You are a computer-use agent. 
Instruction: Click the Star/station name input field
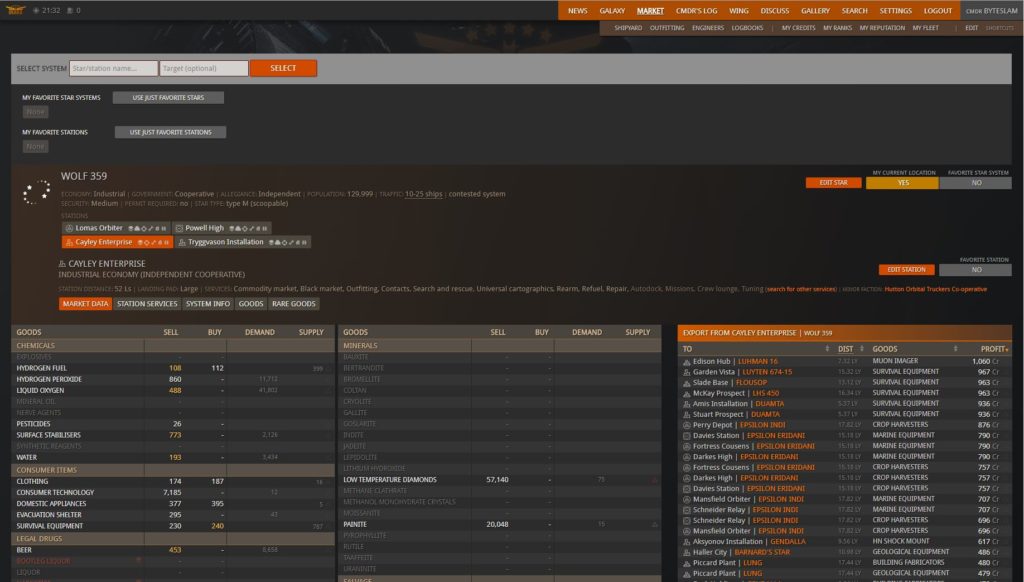(x=114, y=68)
